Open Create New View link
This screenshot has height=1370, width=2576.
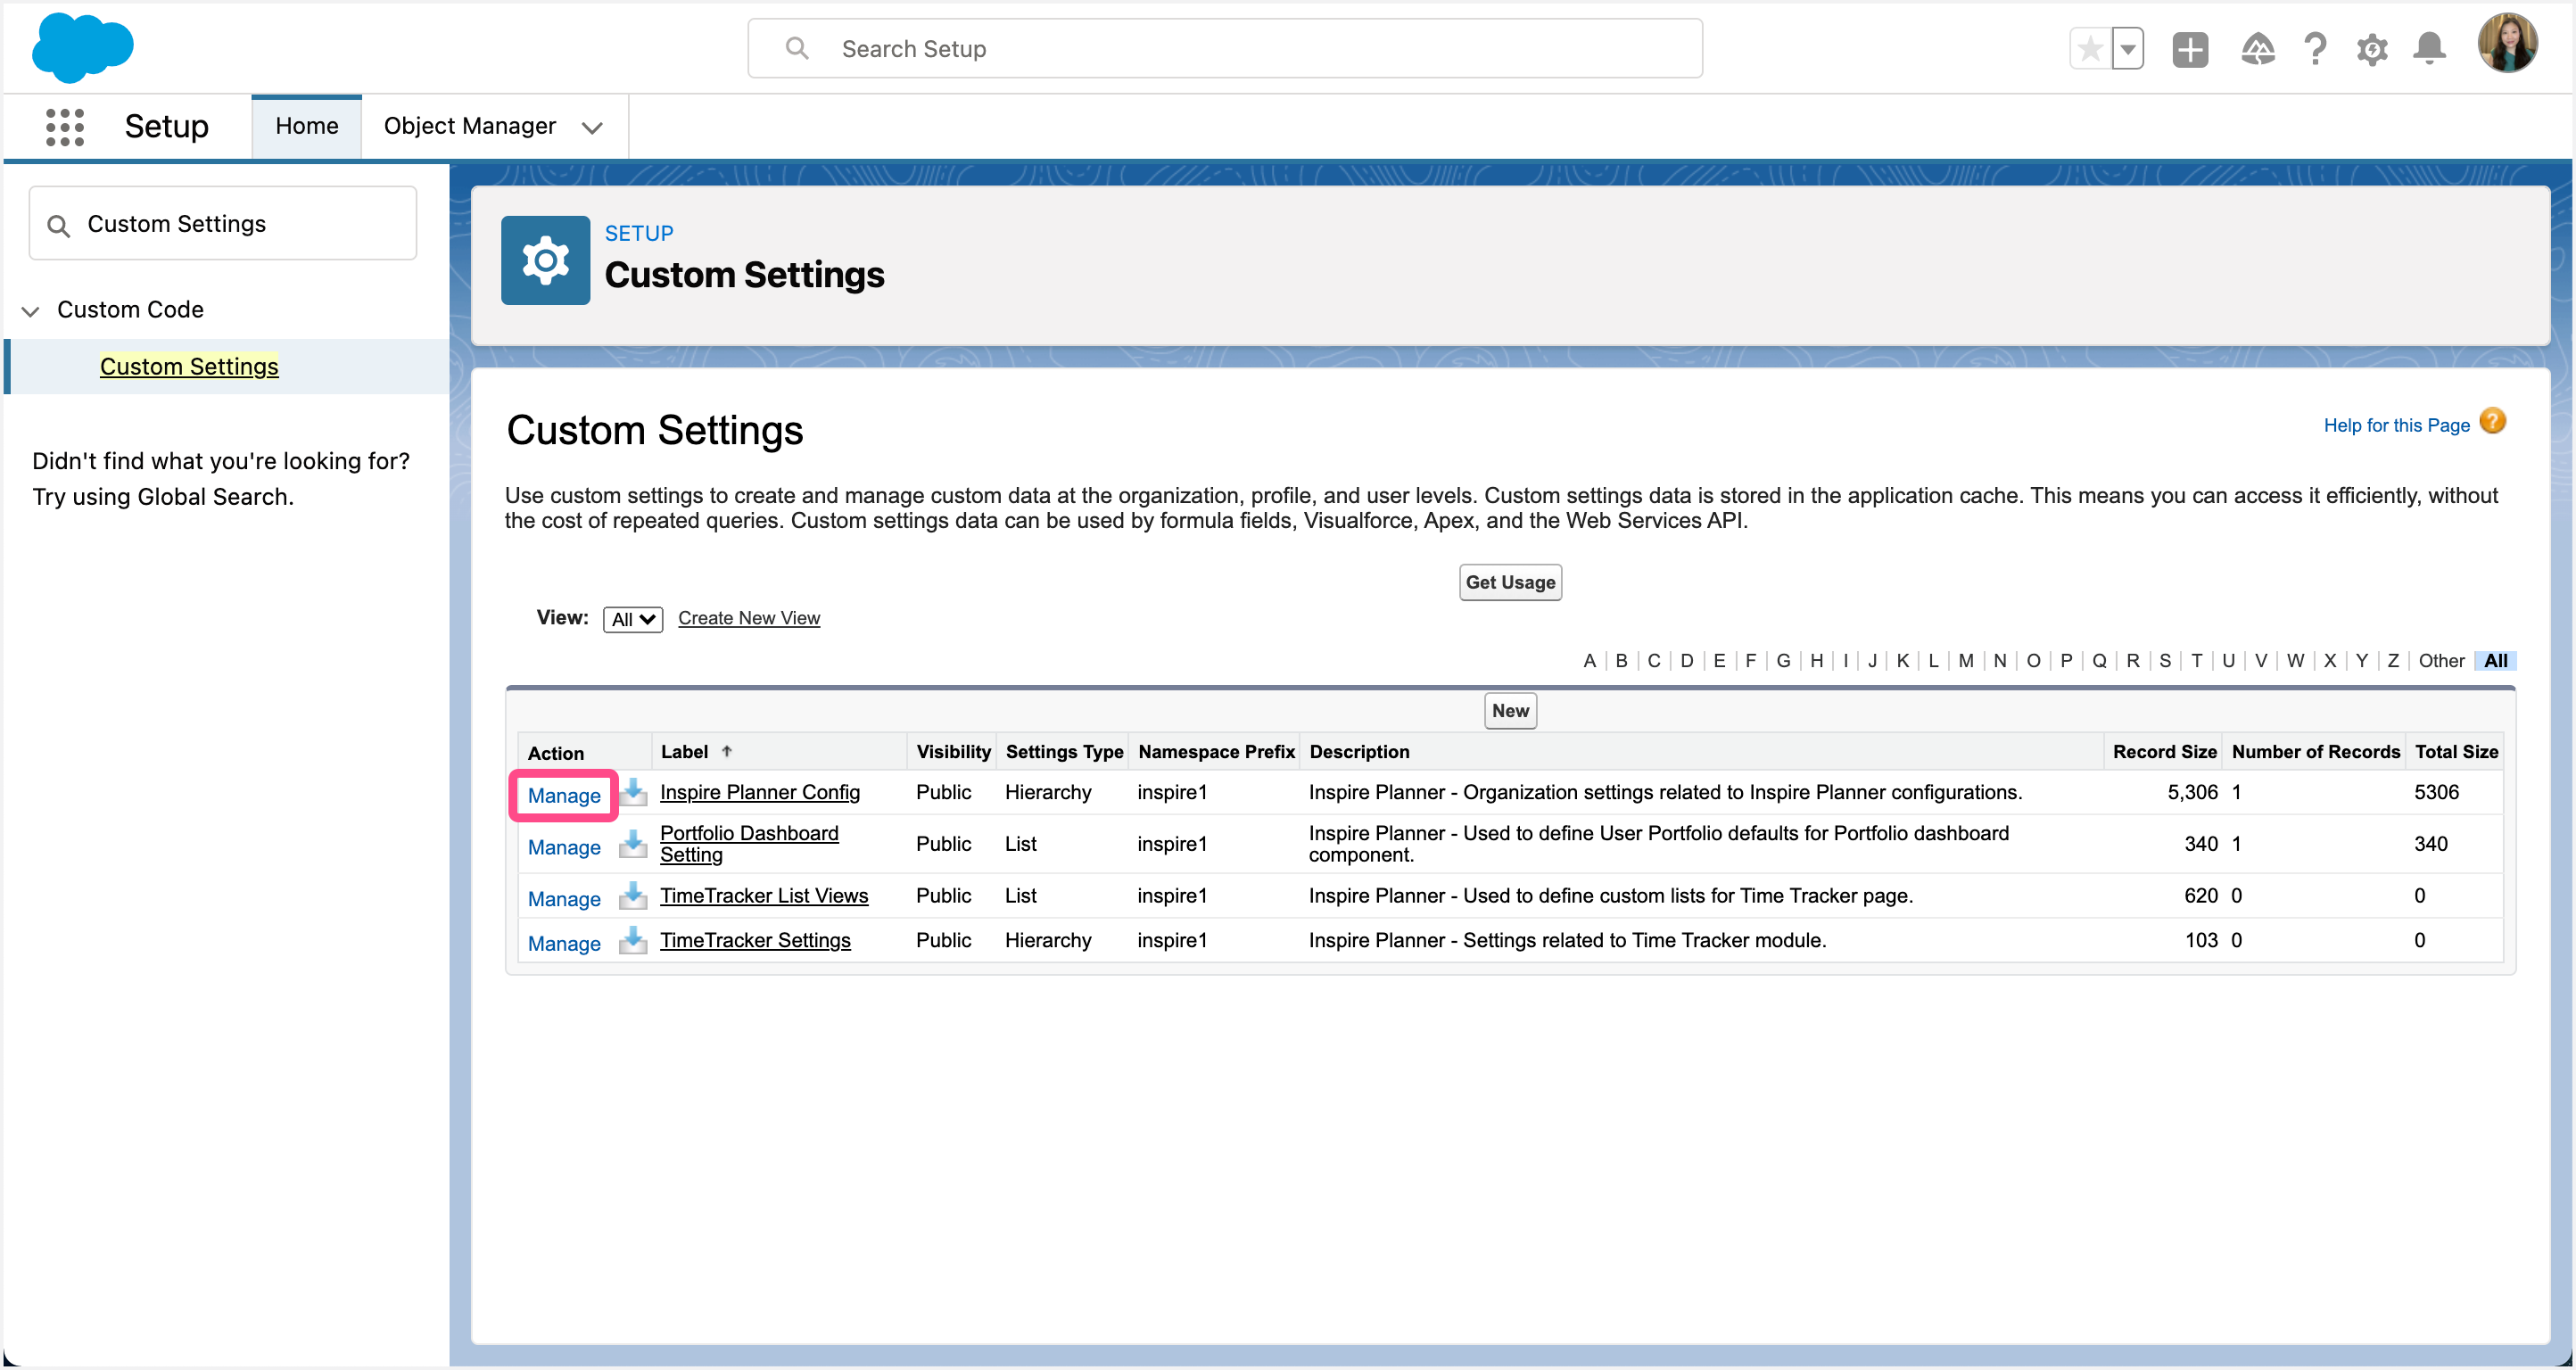(x=748, y=617)
